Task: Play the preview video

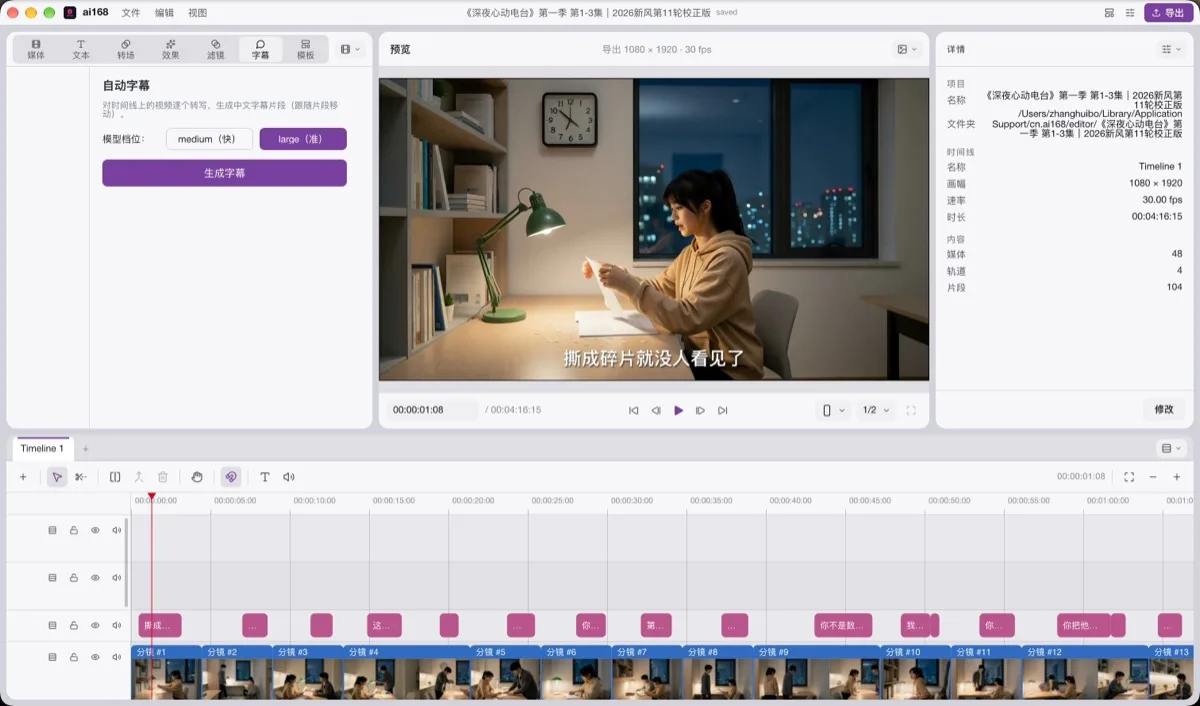Action: tap(678, 410)
